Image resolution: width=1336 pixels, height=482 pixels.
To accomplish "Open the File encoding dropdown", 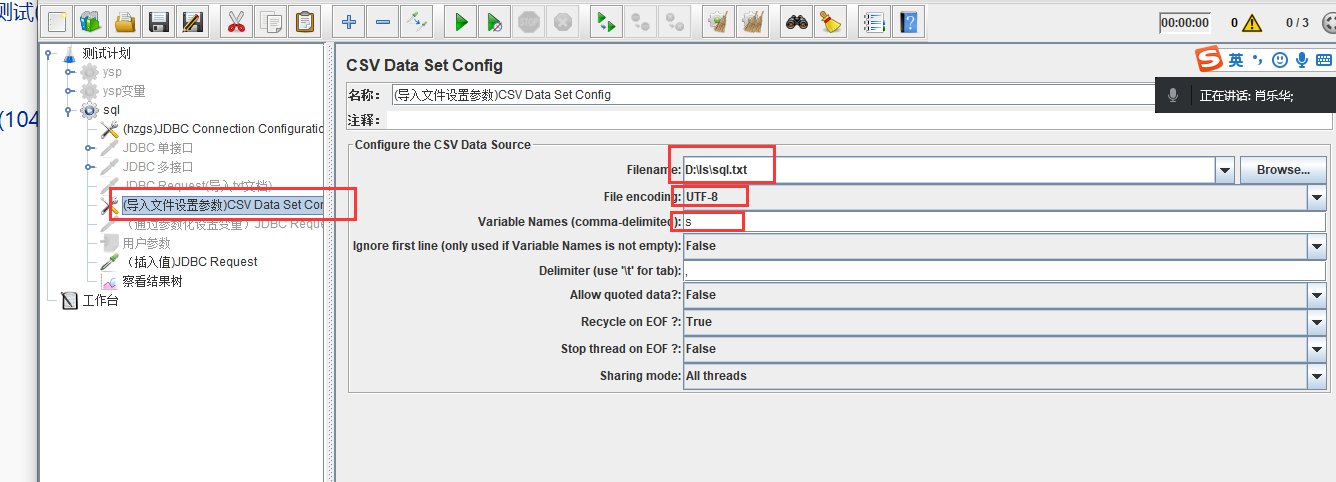I will [1317, 198].
